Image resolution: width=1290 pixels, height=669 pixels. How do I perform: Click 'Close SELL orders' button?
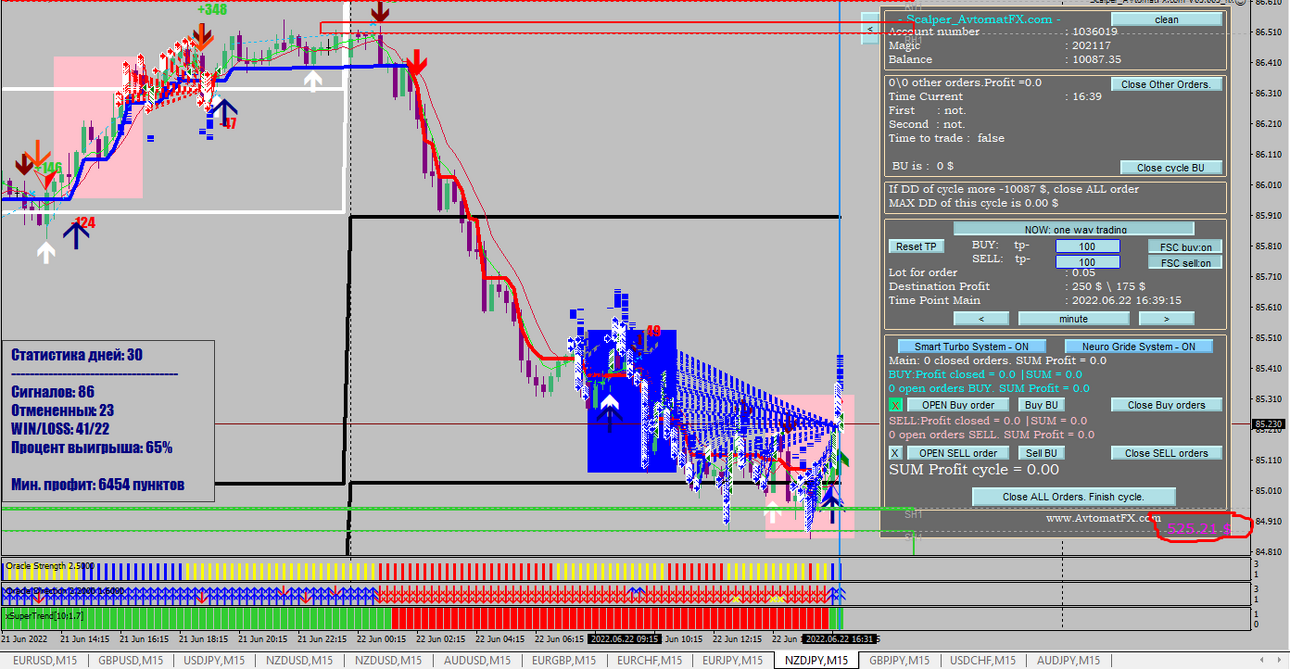[1166, 453]
